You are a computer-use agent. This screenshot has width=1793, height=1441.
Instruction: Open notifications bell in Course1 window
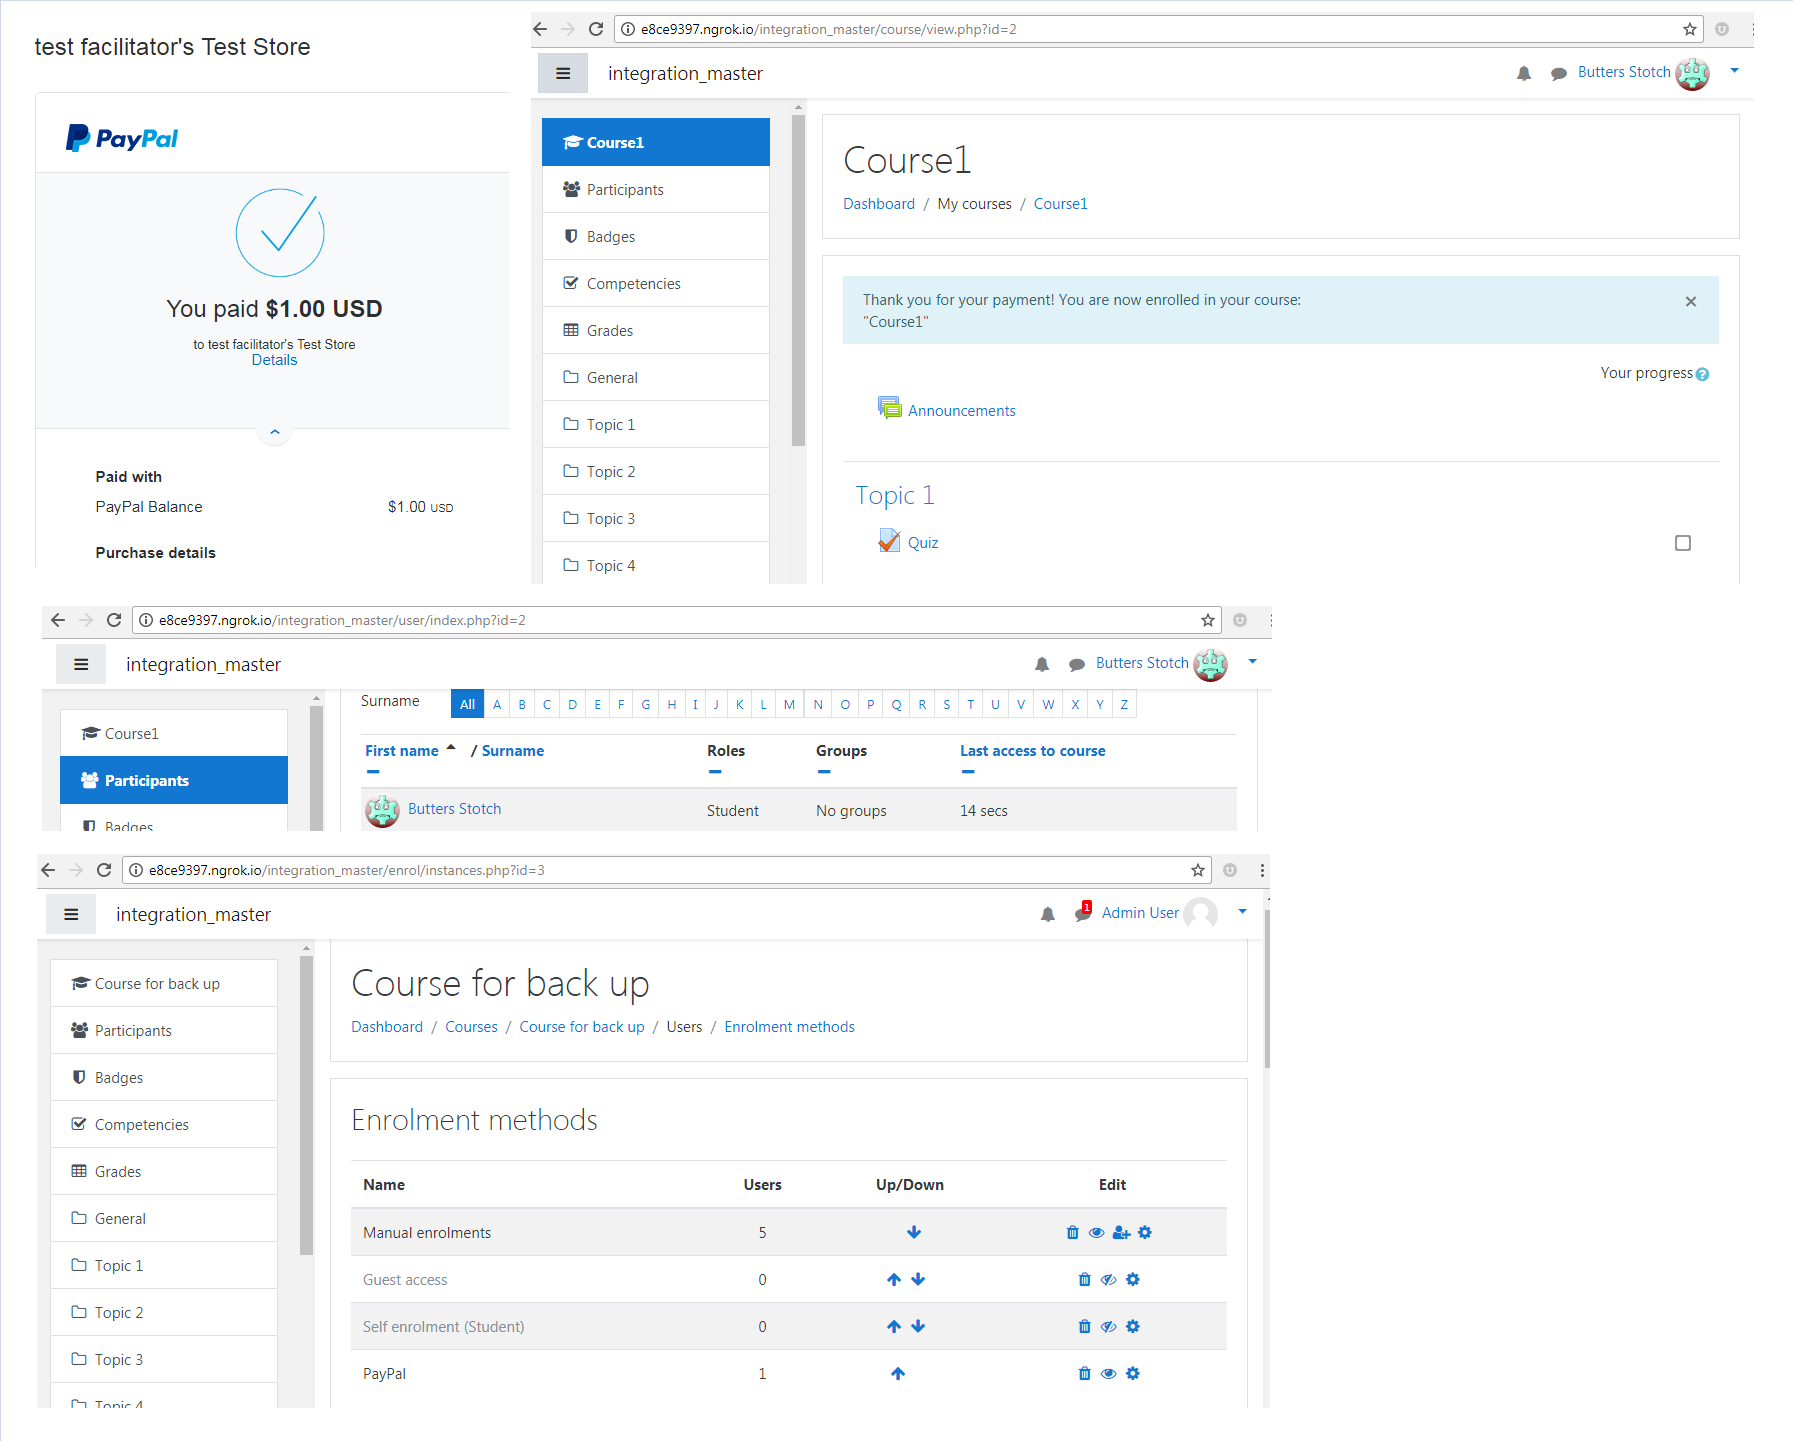pyautogui.click(x=1524, y=73)
